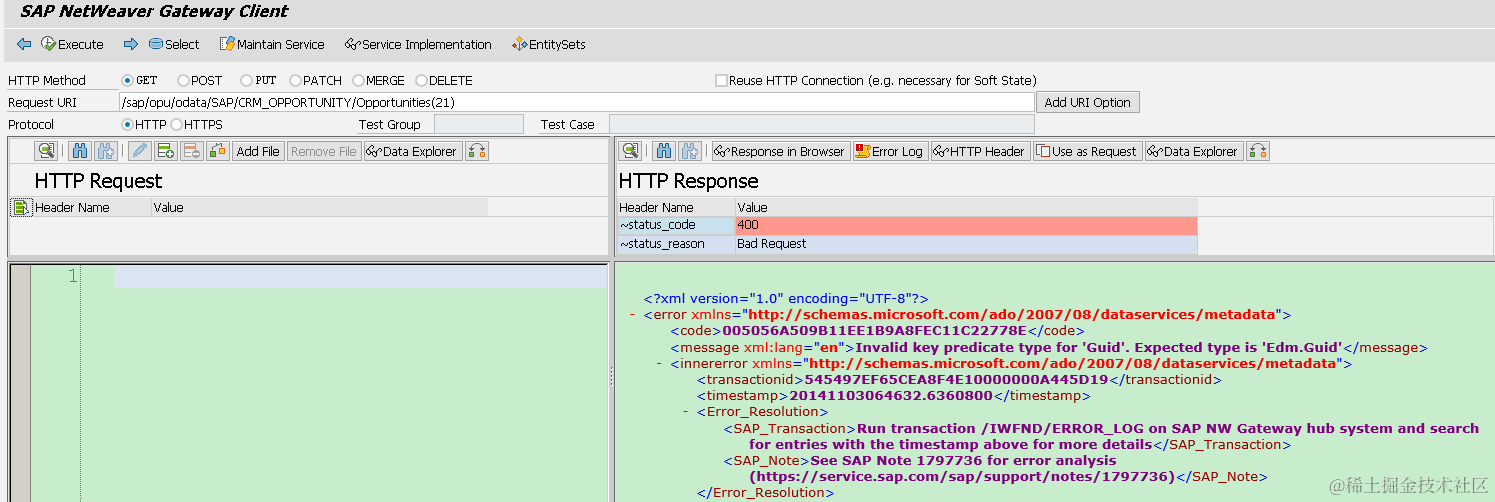This screenshot has height=502, width=1495.
Task: Click the Add URI Option button
Action: 1088,102
